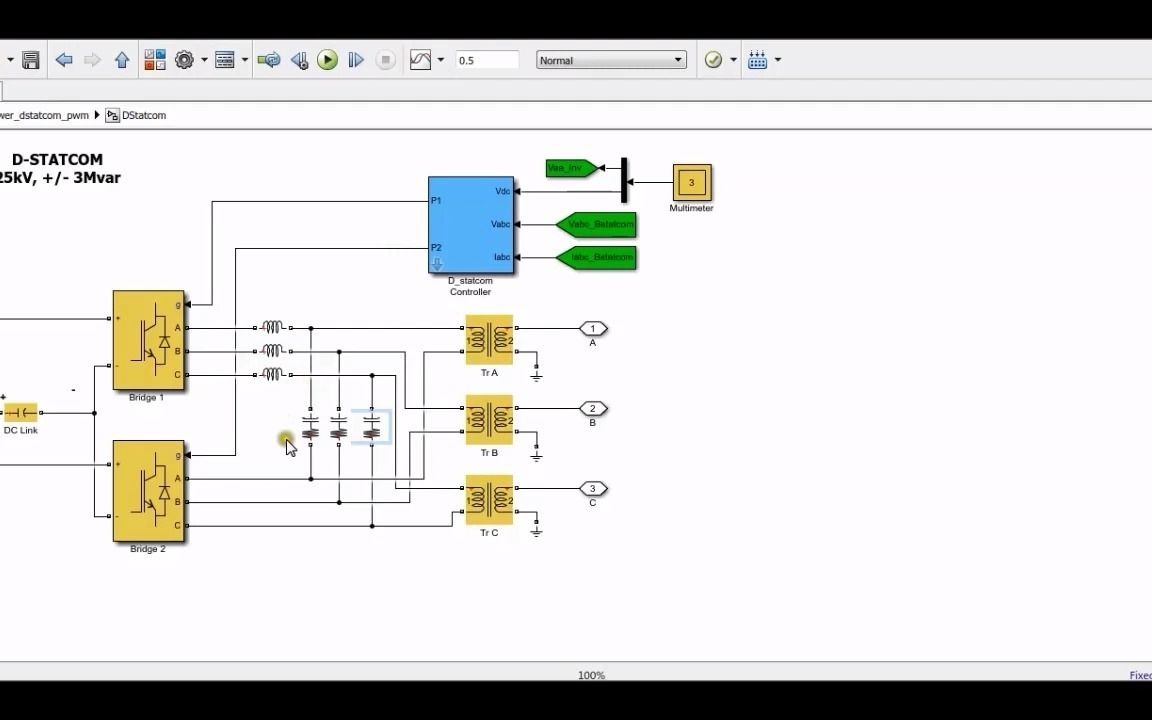Image resolution: width=1152 pixels, height=720 pixels.
Task: Expand arrow next to Model Advisor checkmark
Action: coord(733,60)
